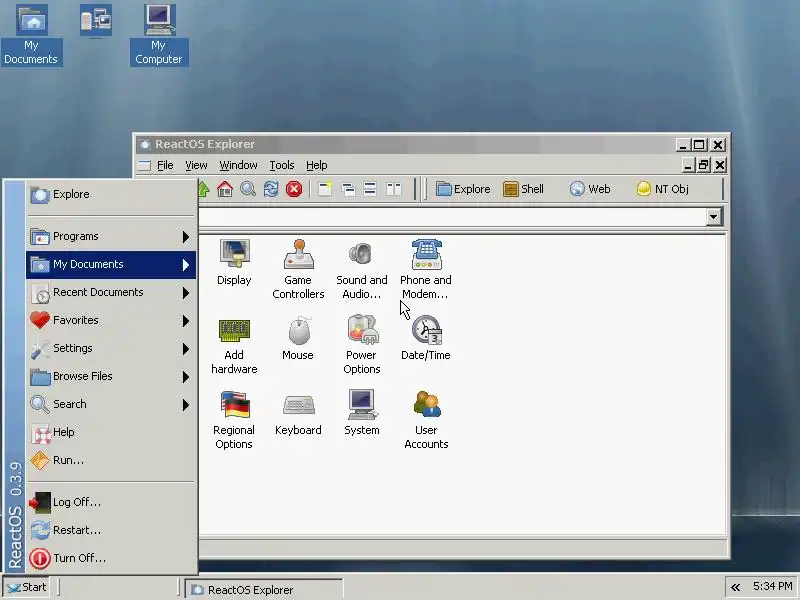Open the Display control panel icon
The image size is (800, 600).
tap(234, 263)
